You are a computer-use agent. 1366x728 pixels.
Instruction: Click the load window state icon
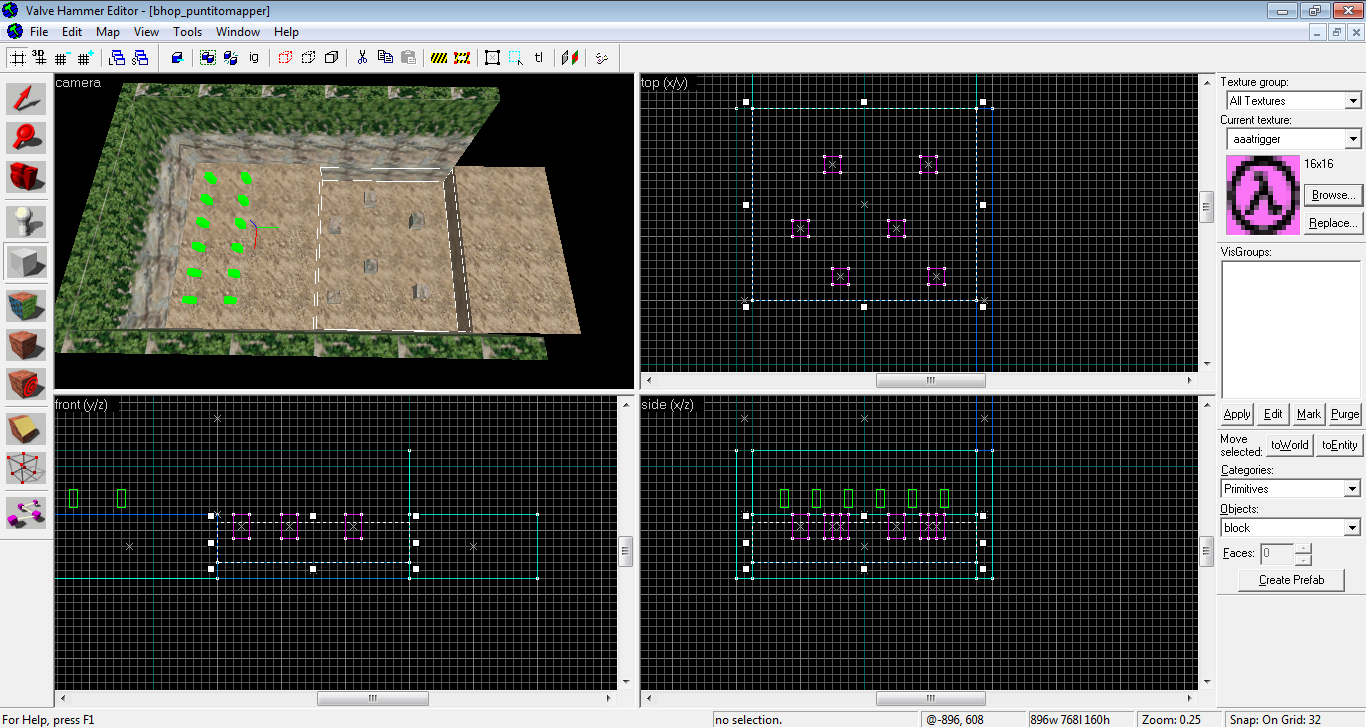point(117,58)
